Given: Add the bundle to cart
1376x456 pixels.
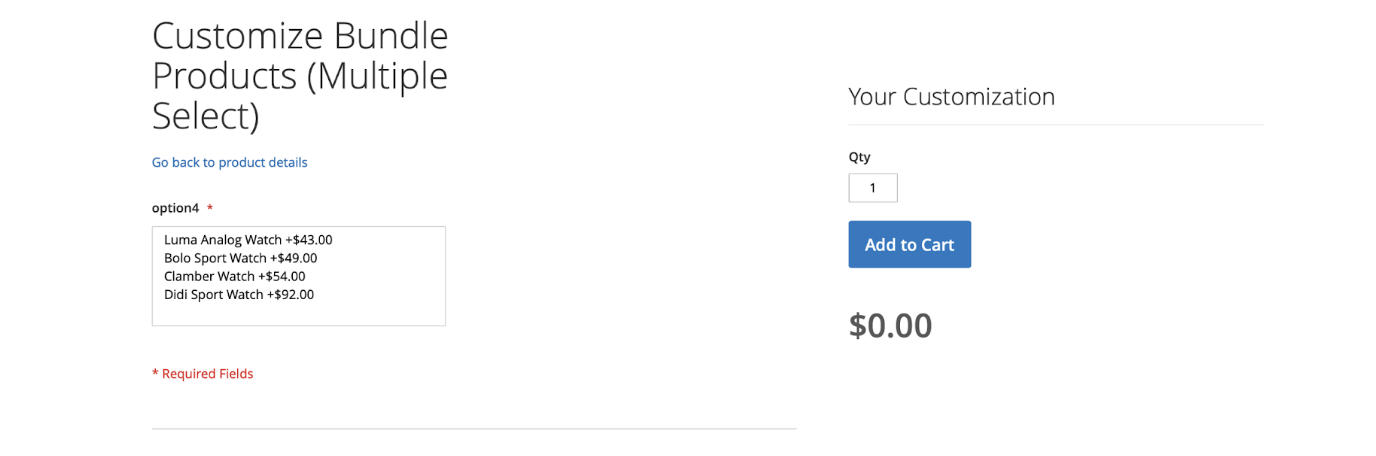Looking at the screenshot, I should pos(910,244).
